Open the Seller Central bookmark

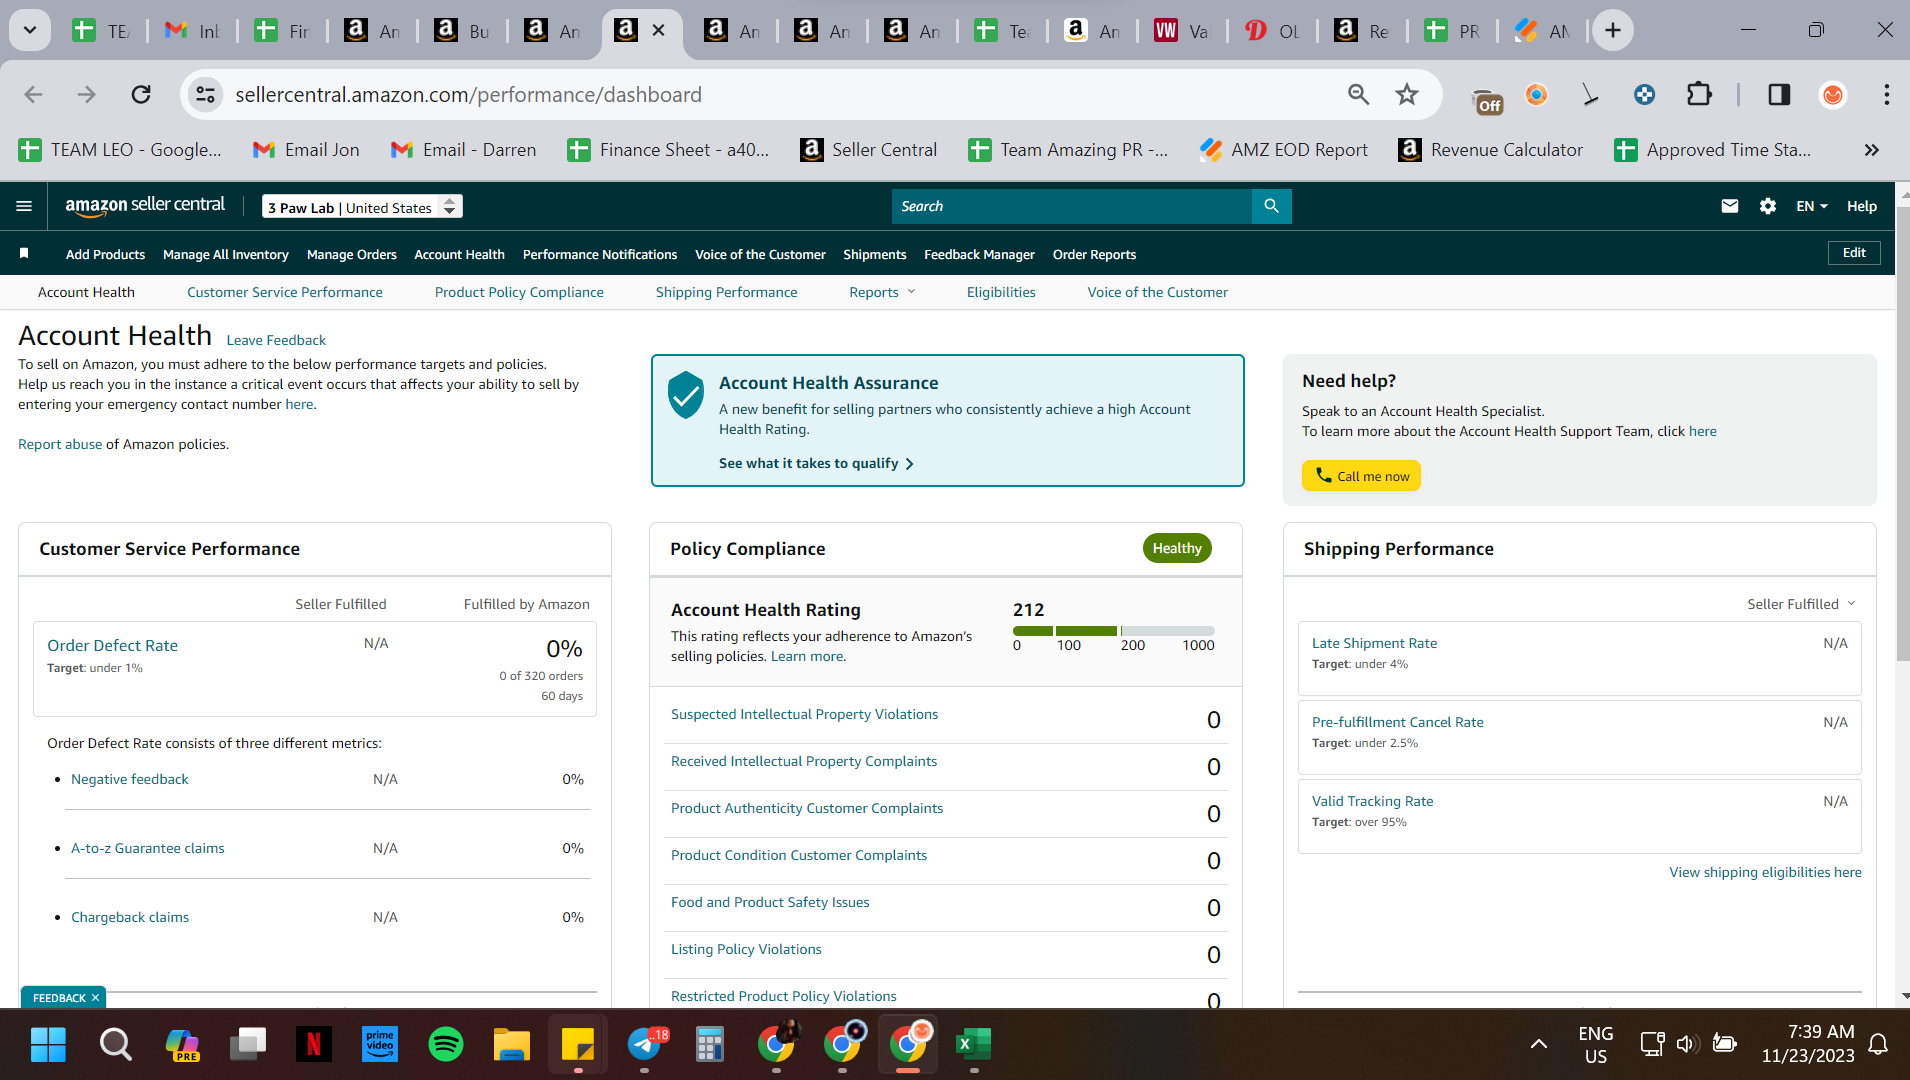tap(868, 150)
